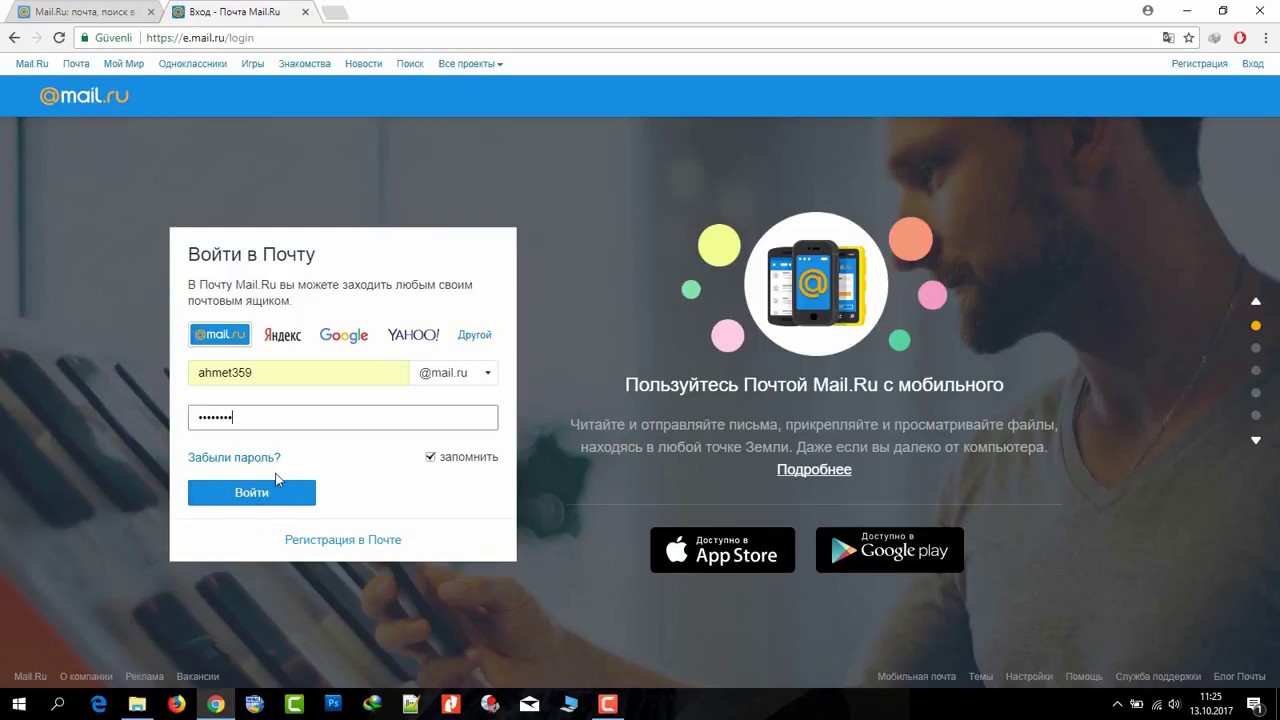Open 'Поиск' in the top navigation
This screenshot has width=1280, height=720.
(x=410, y=64)
